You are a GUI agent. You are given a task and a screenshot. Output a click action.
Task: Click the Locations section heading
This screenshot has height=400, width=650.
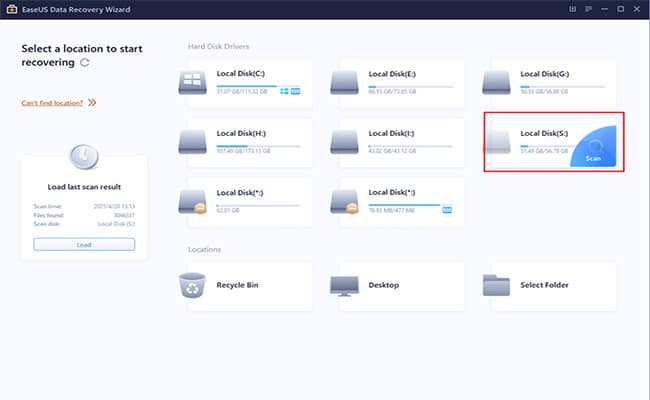[x=204, y=250]
